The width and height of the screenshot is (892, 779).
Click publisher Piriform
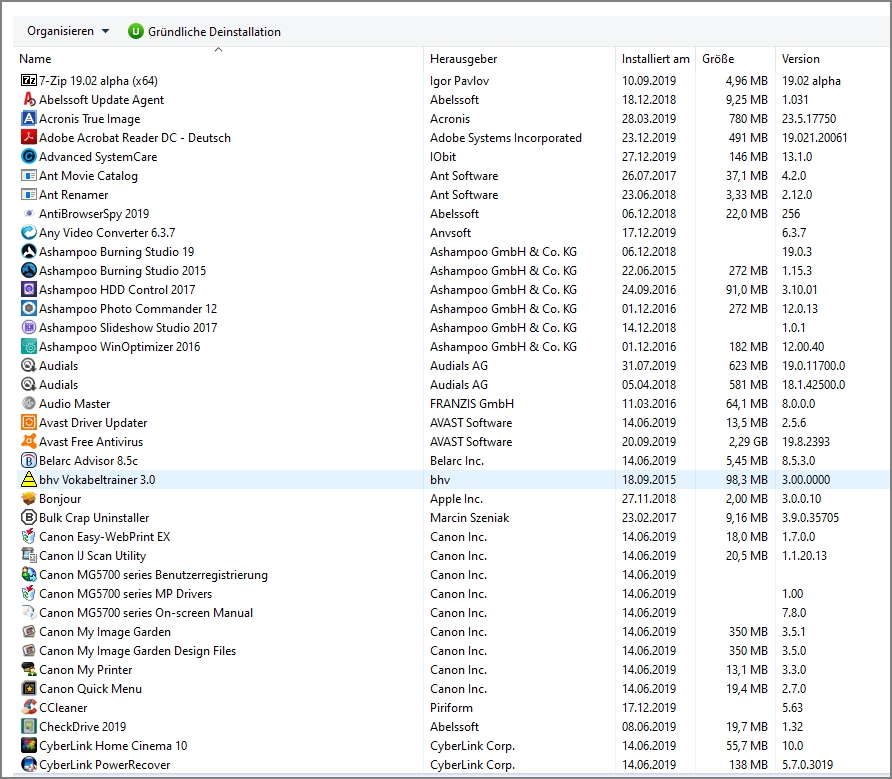click(x=451, y=708)
